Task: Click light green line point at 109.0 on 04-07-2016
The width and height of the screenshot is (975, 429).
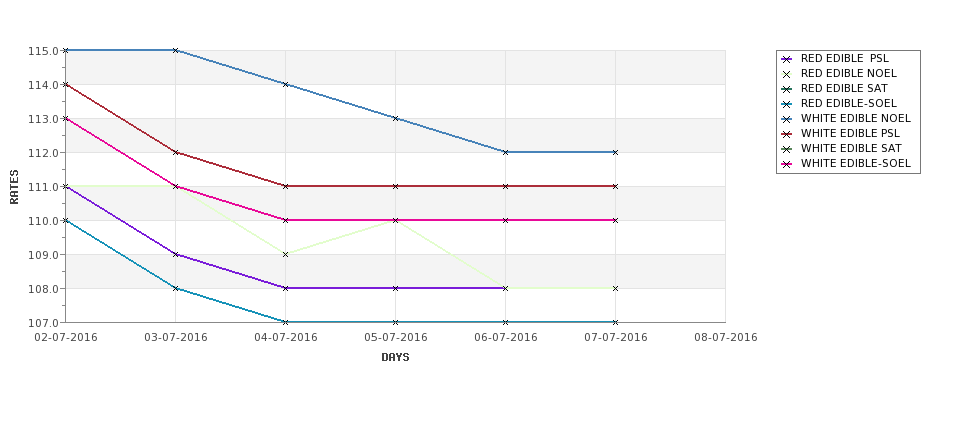Action: pyautogui.click(x=285, y=254)
